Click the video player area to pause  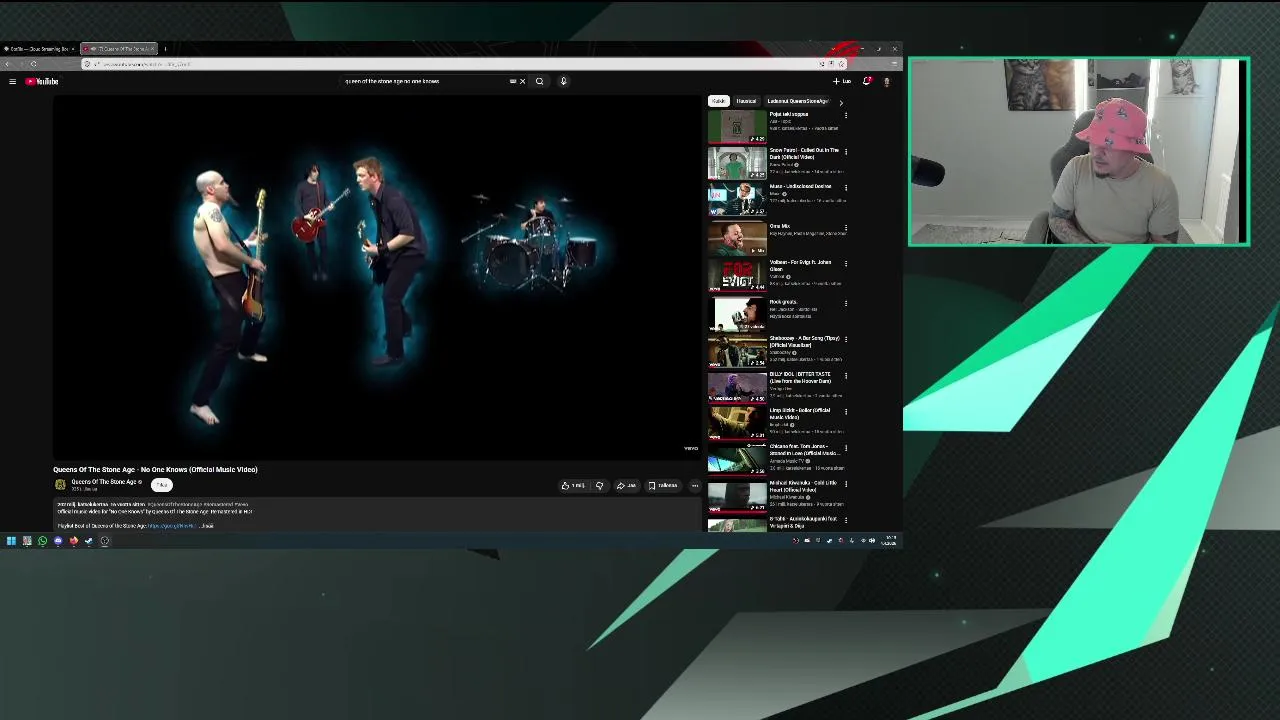tap(378, 278)
